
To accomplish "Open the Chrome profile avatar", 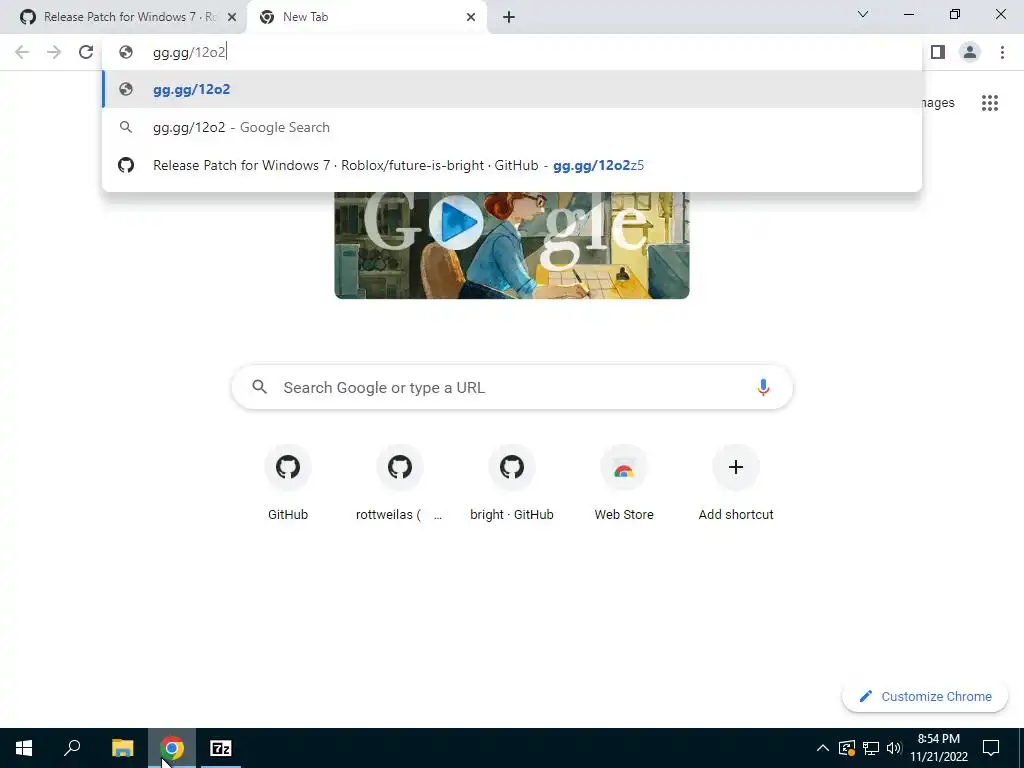I will [x=970, y=52].
